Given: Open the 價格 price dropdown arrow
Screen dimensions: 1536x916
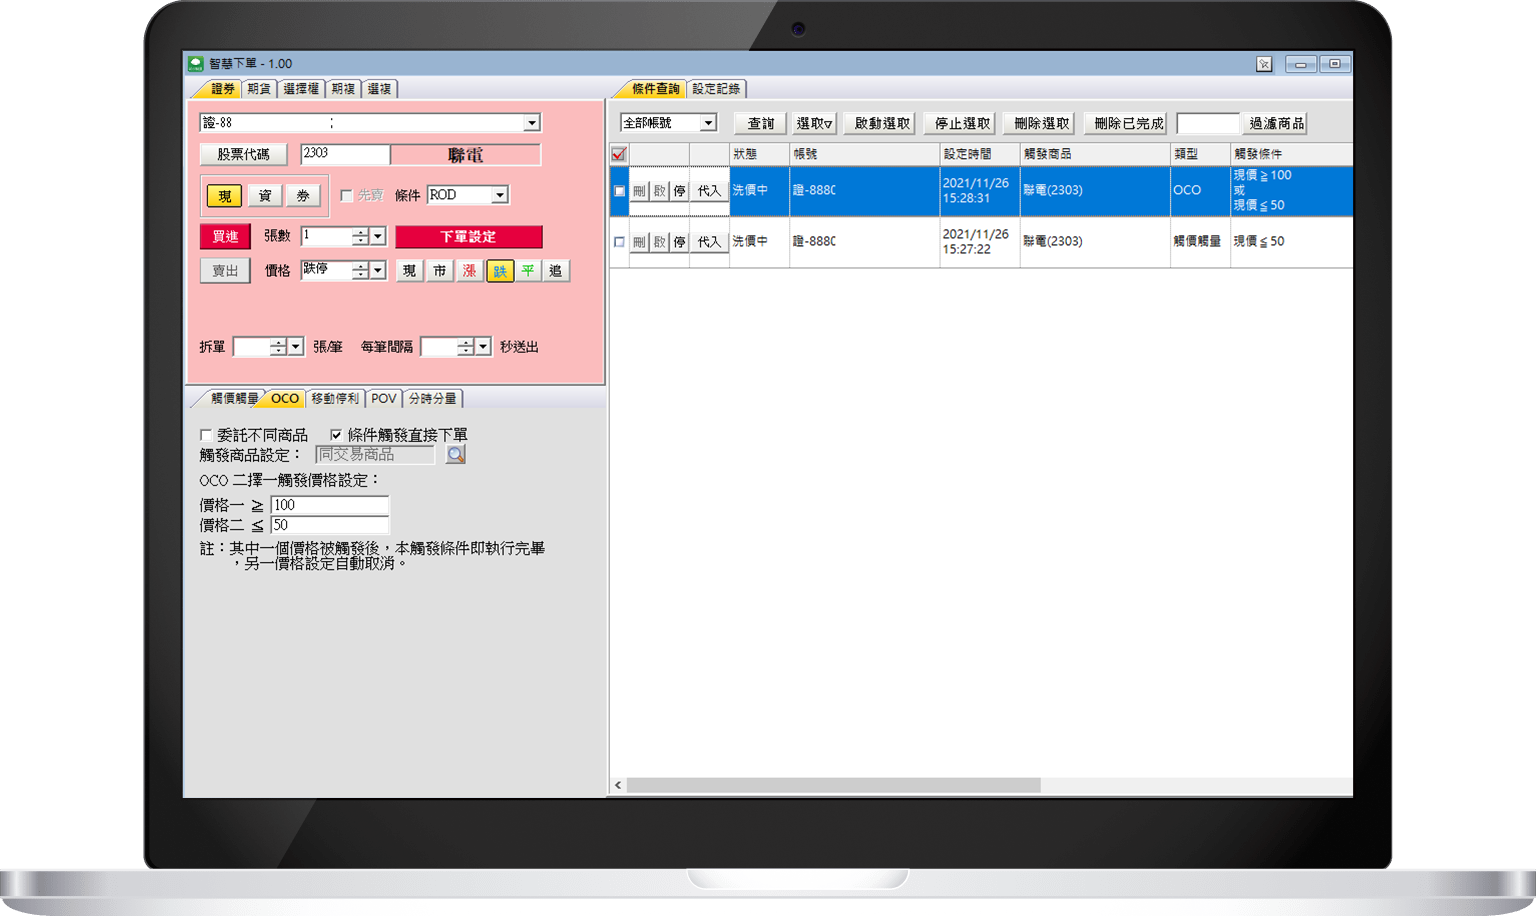Looking at the screenshot, I should 378,271.
